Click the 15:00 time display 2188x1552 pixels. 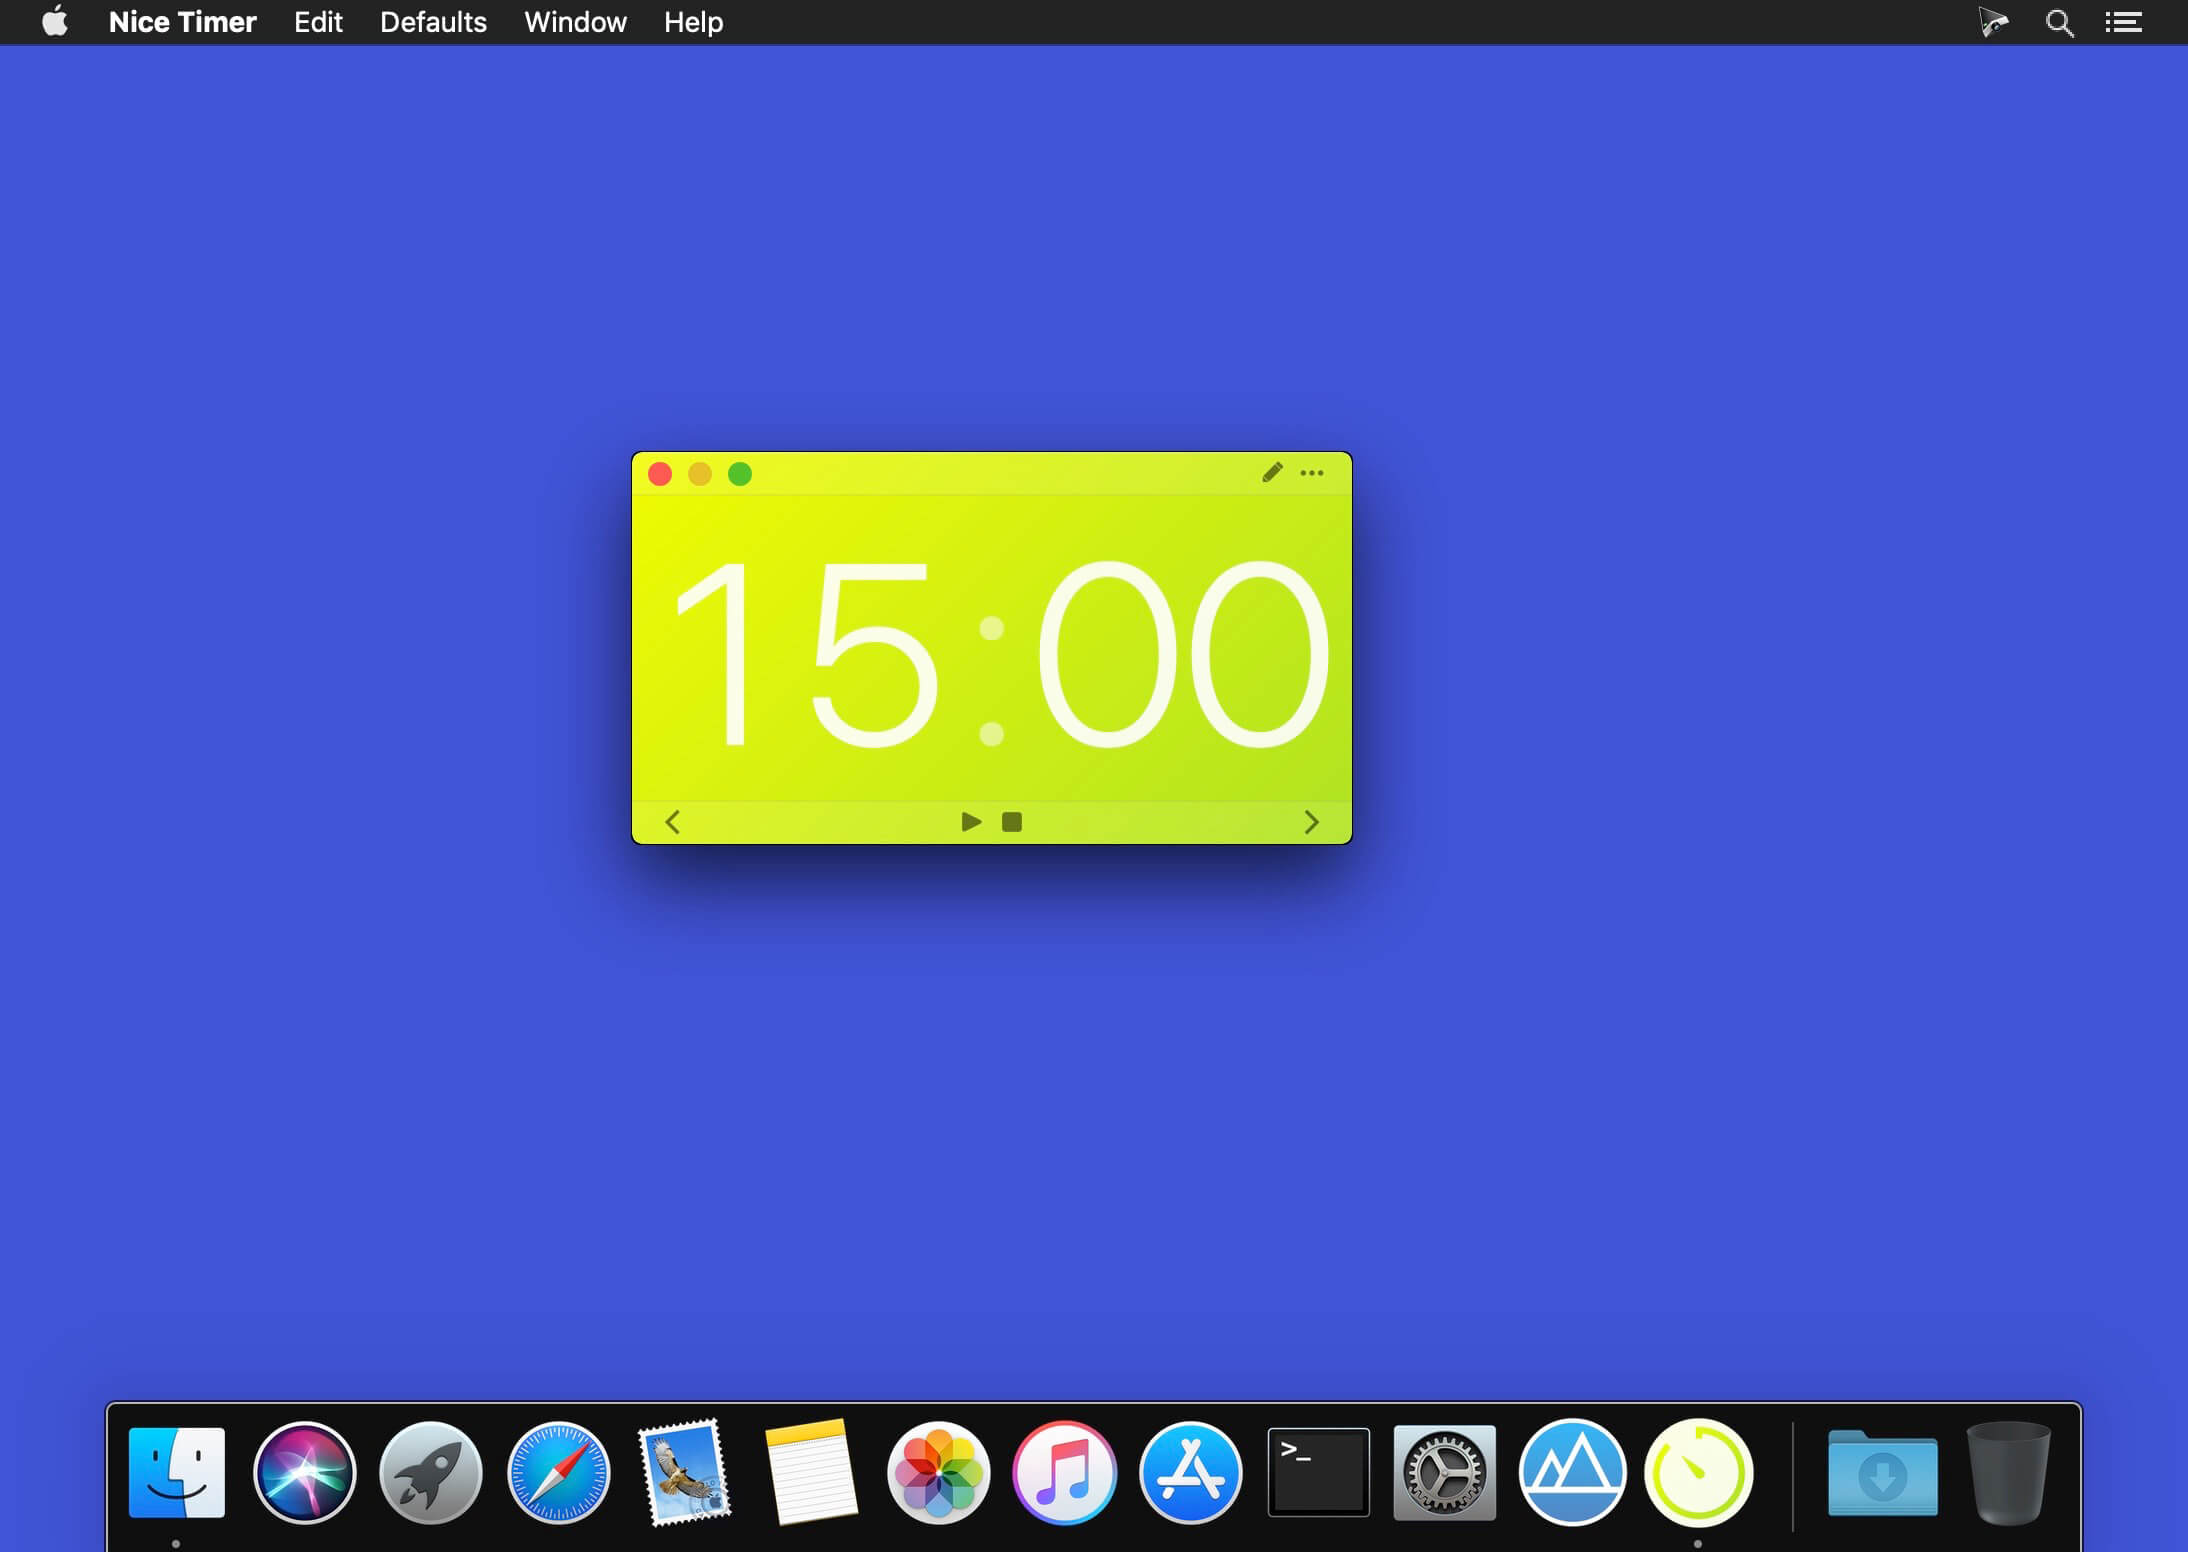(x=1000, y=653)
